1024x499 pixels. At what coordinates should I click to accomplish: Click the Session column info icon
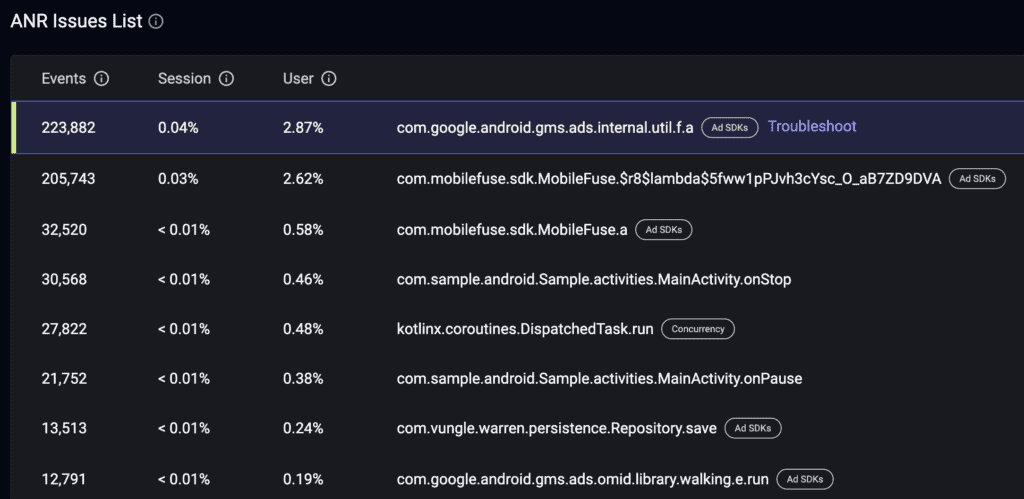tap(226, 79)
